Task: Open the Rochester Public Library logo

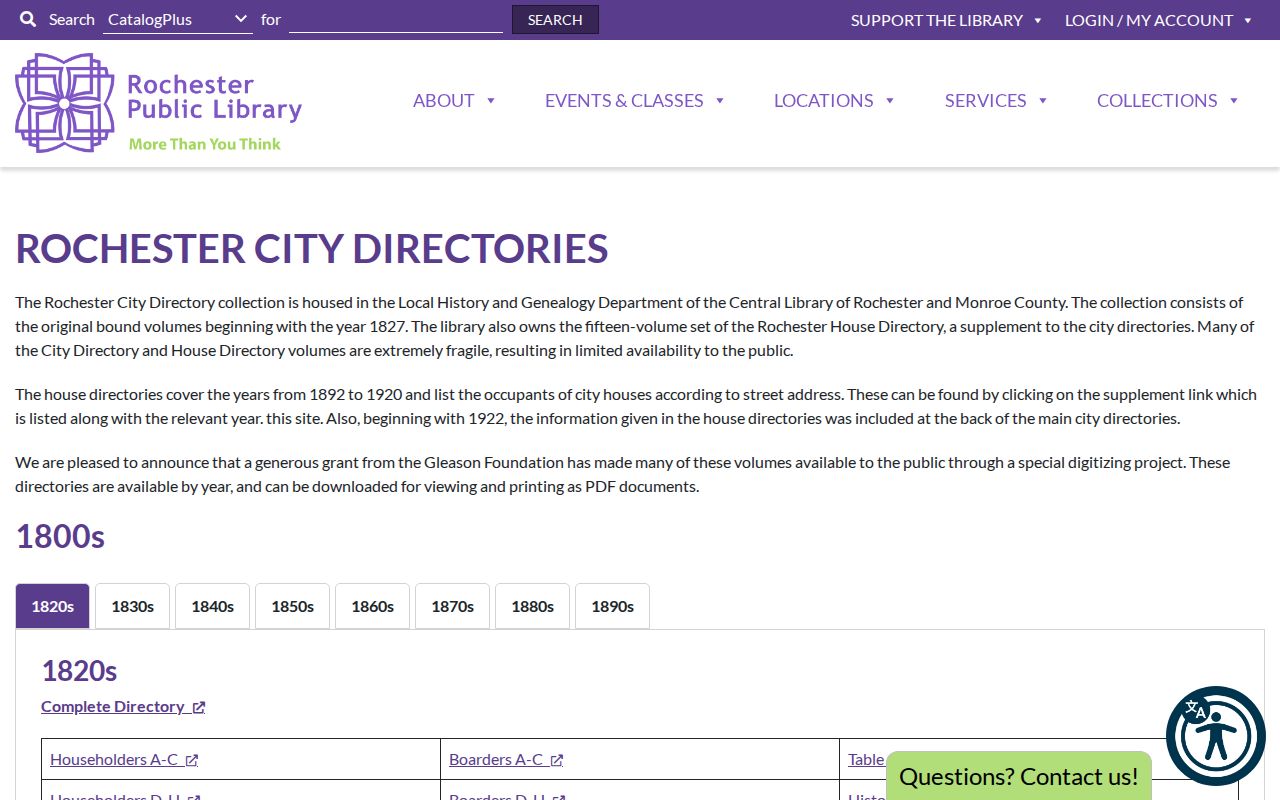Action: [159, 103]
